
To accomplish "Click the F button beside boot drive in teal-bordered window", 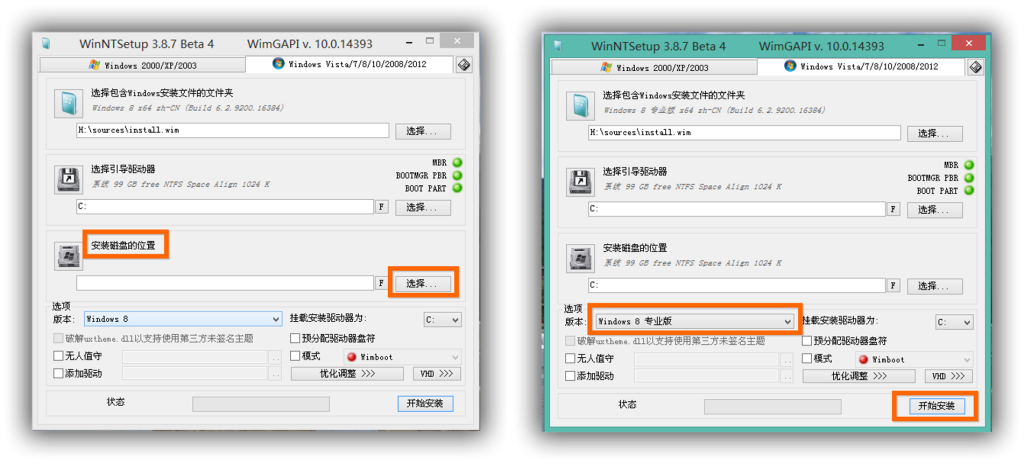I will pyautogui.click(x=894, y=210).
